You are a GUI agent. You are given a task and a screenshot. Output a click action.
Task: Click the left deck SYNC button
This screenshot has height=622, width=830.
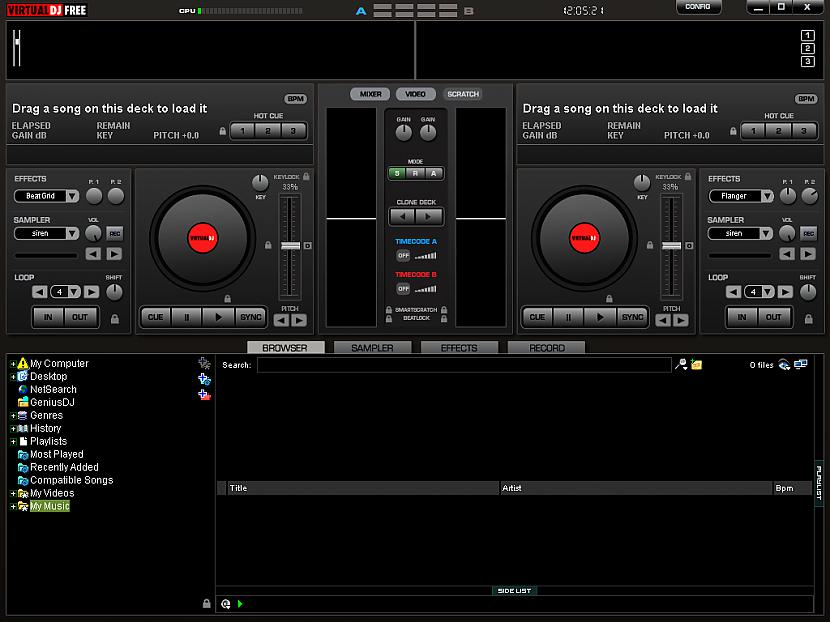pos(251,317)
